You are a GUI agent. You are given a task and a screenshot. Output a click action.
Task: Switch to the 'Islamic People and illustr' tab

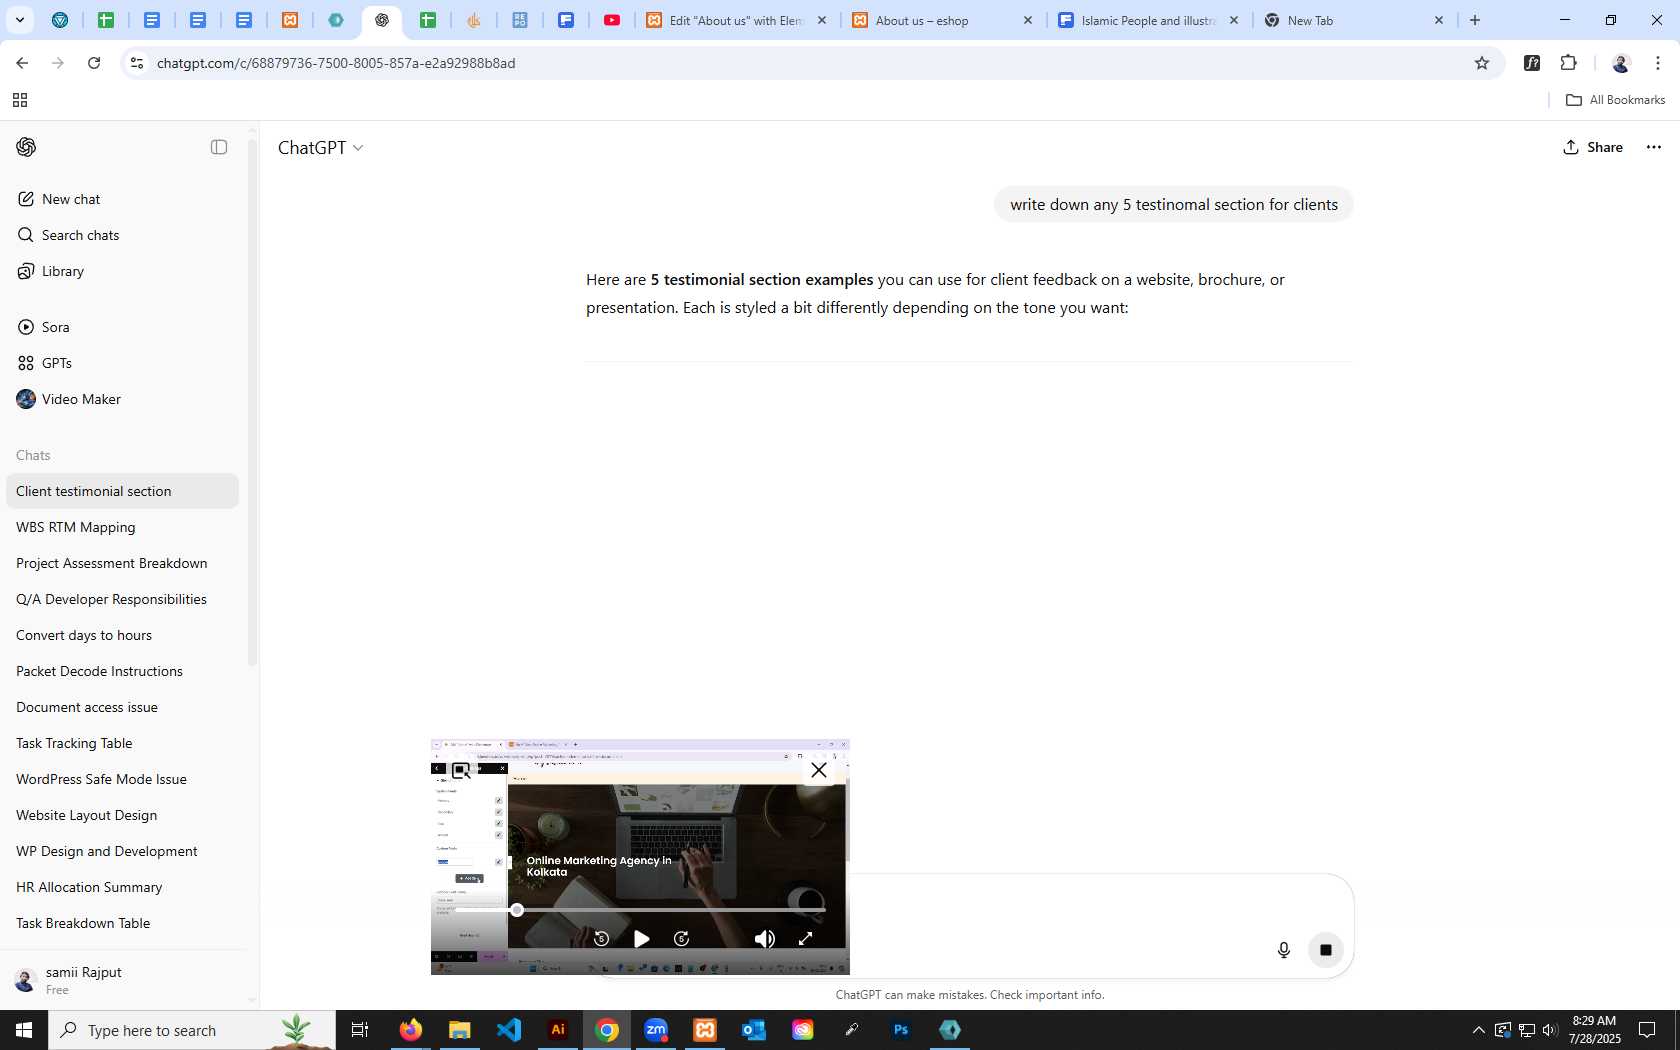1150,20
